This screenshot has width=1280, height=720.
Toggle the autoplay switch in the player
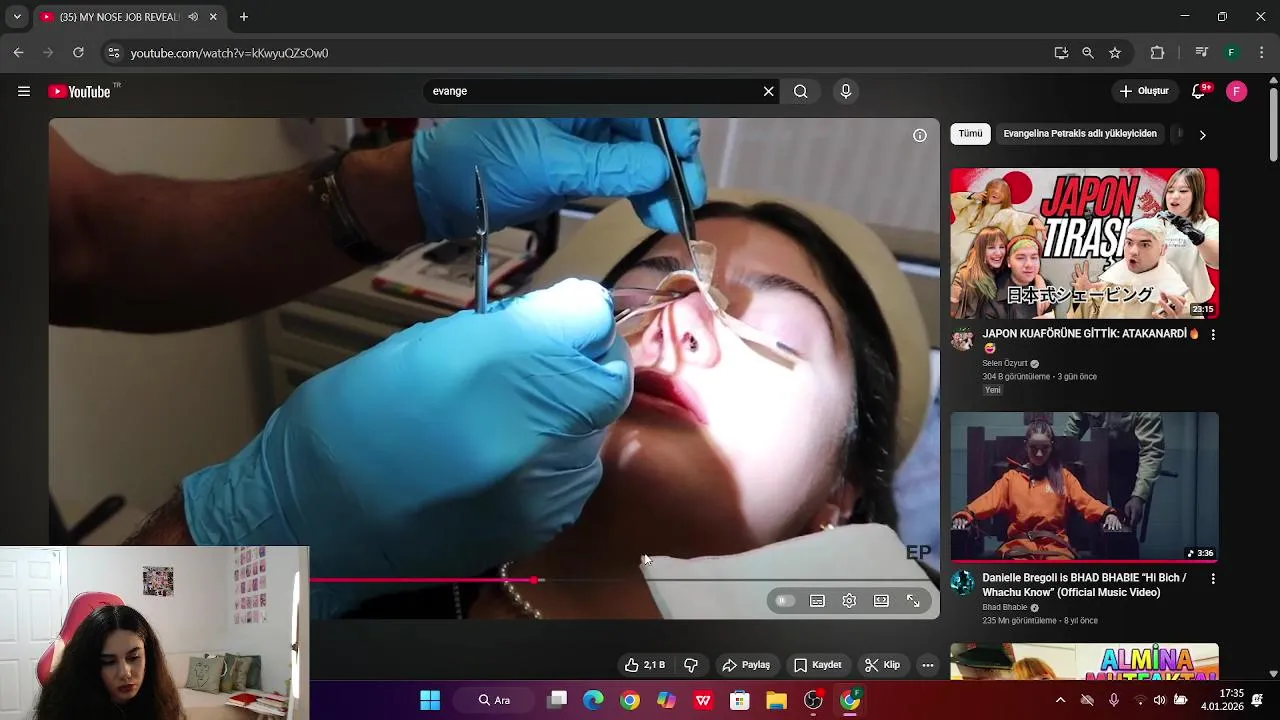[785, 601]
